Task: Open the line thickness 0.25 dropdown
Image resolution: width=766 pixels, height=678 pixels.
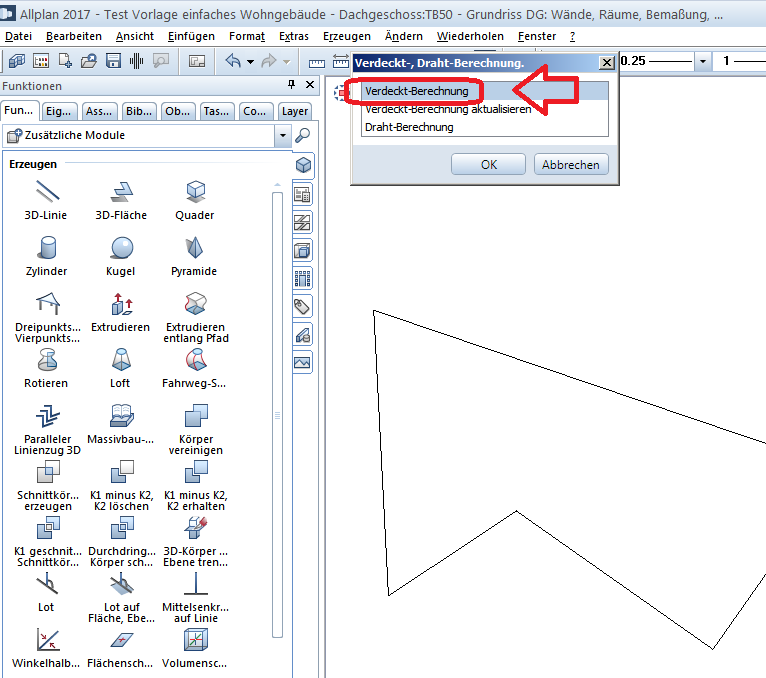Action: [x=702, y=62]
